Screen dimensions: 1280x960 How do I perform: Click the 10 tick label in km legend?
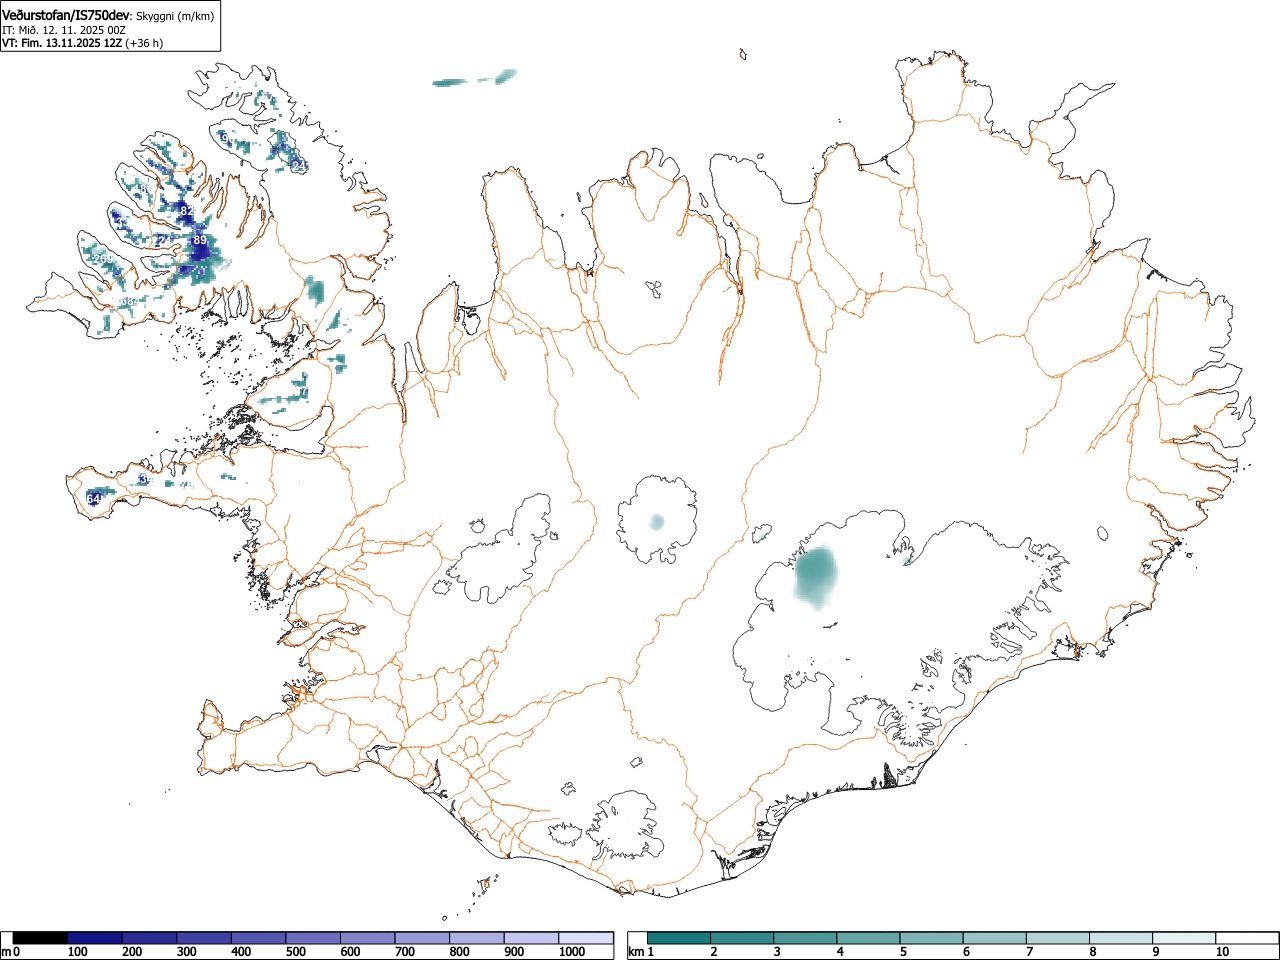coord(1221,952)
